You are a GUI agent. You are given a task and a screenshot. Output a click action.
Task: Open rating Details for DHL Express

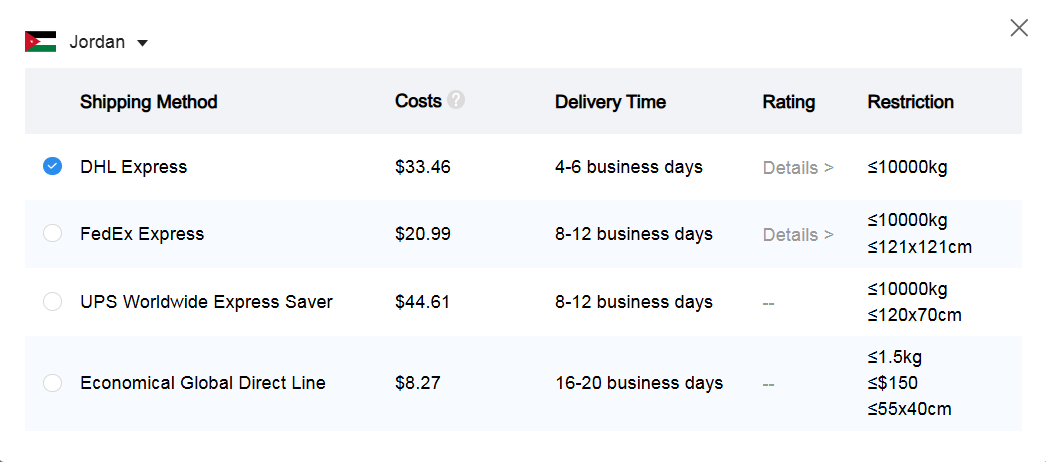point(797,168)
